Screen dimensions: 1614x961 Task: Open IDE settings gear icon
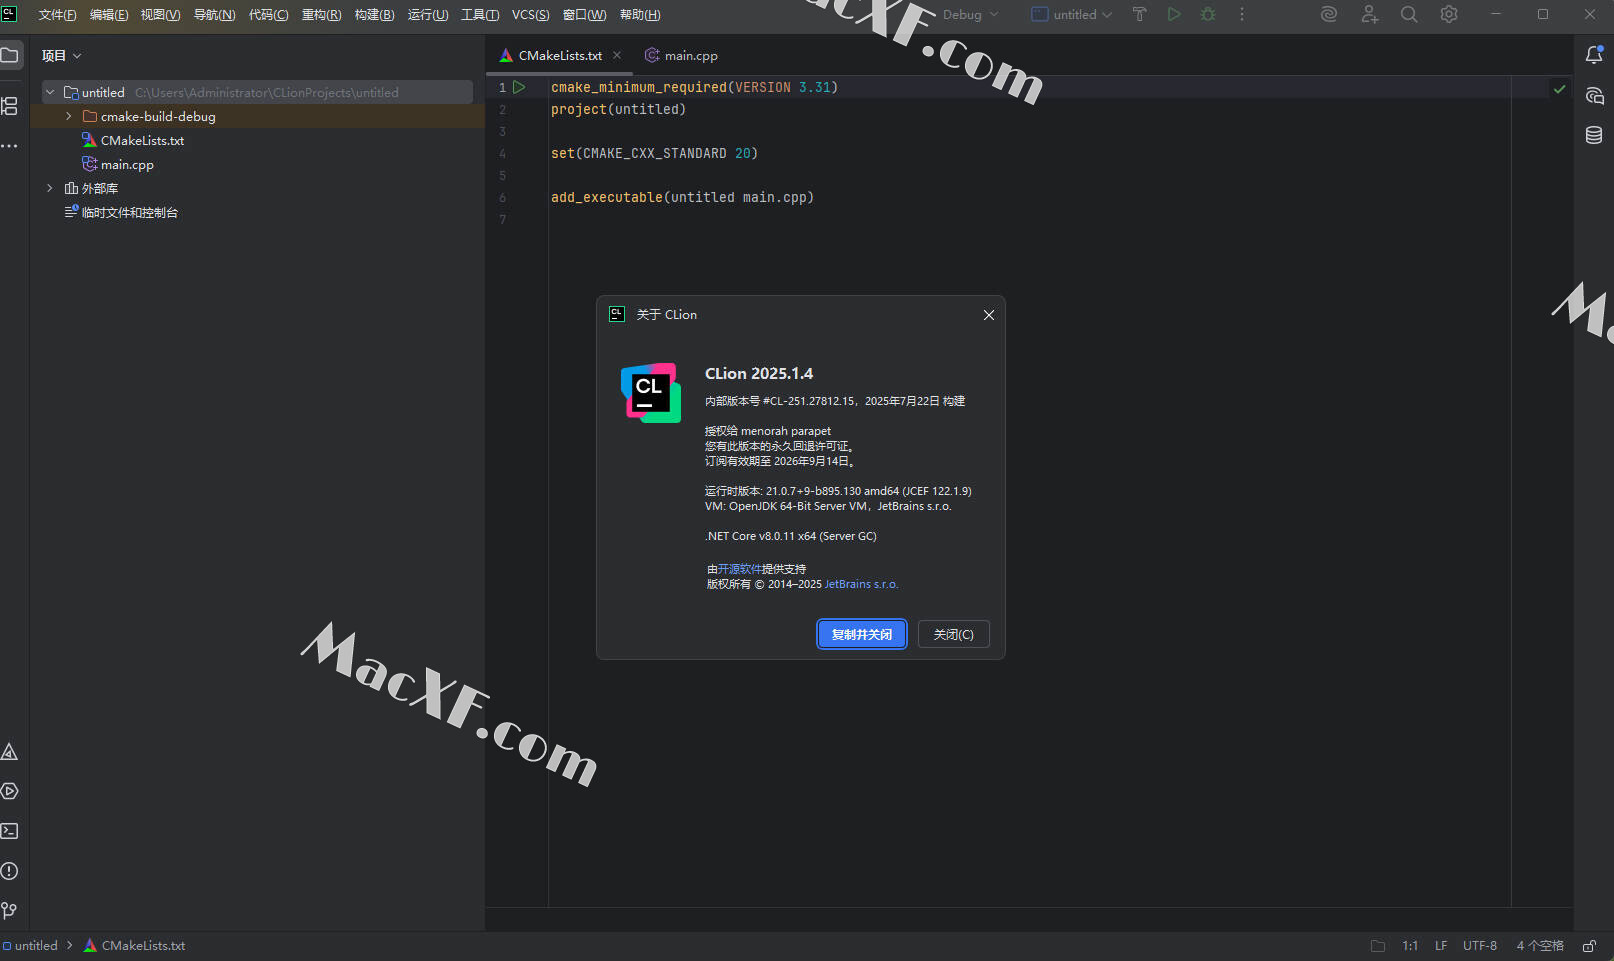(x=1449, y=14)
